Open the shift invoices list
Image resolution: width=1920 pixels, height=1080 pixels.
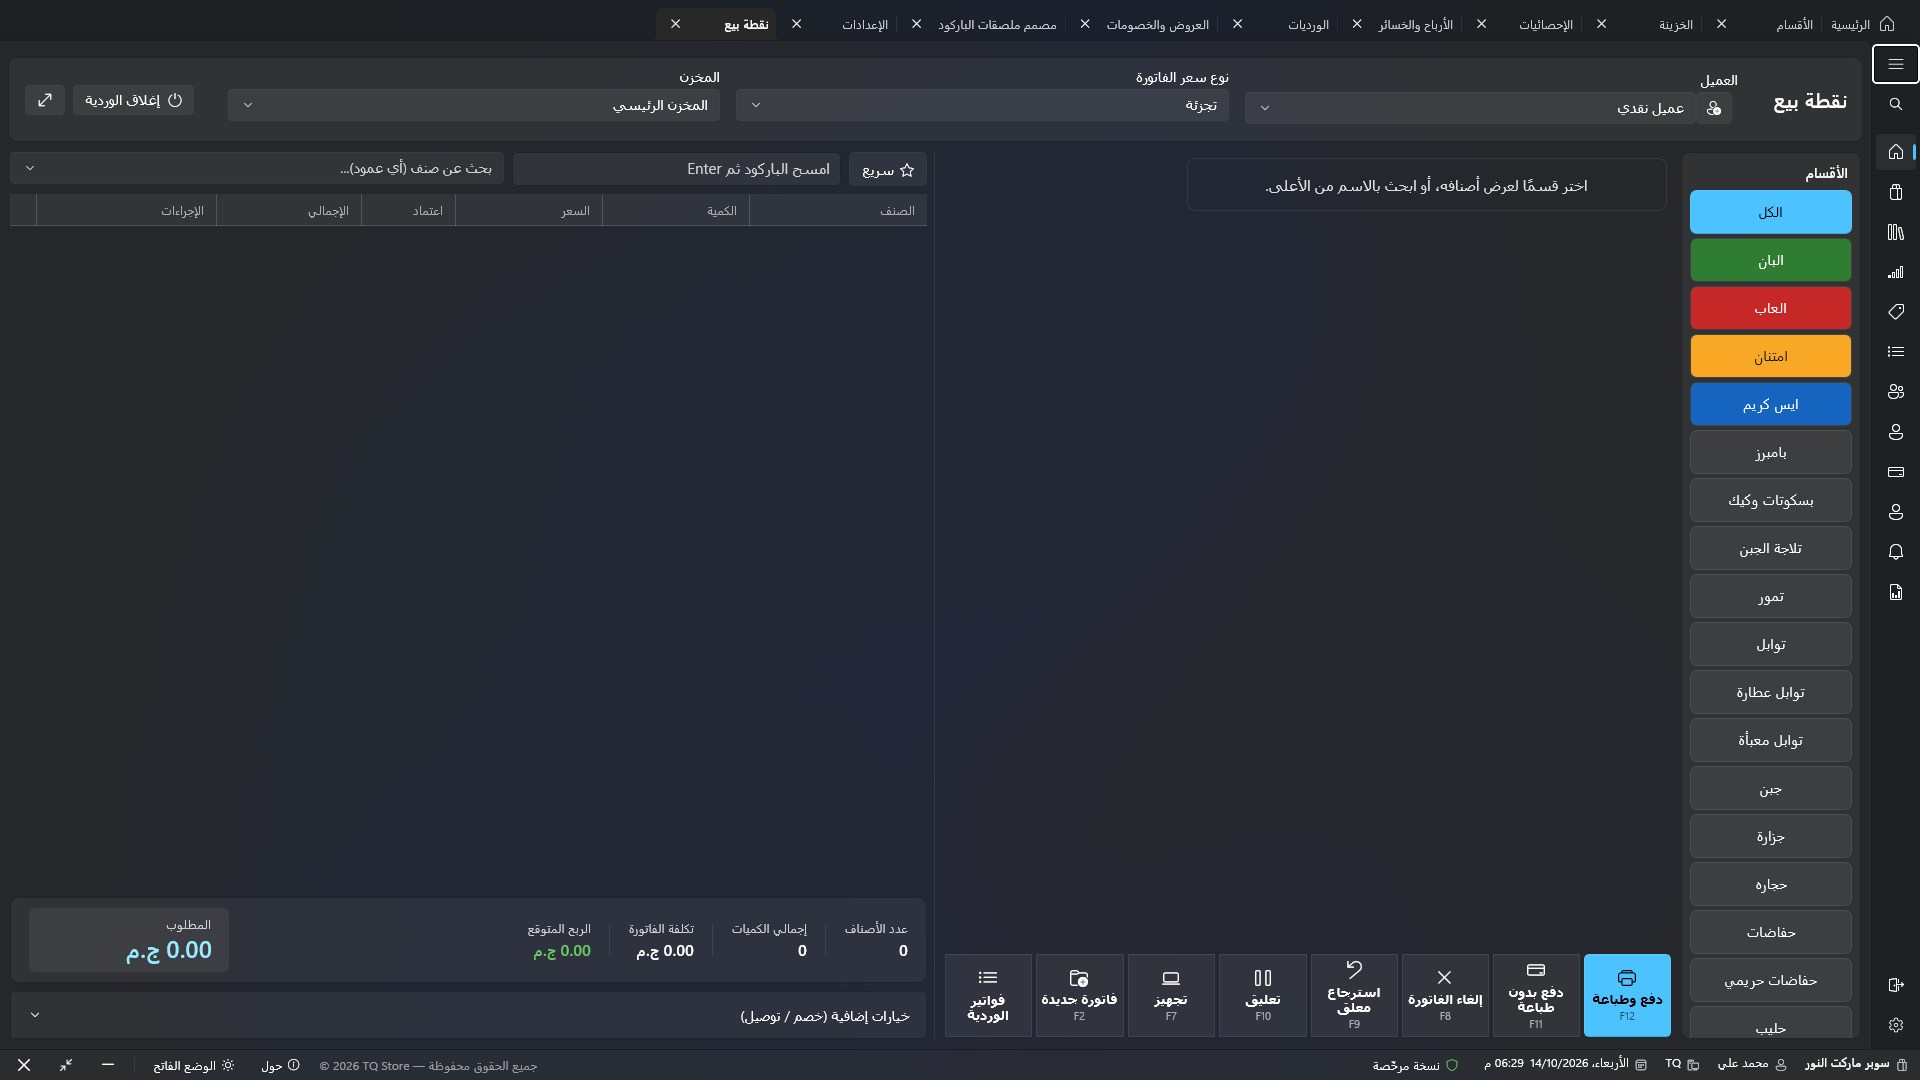click(988, 995)
